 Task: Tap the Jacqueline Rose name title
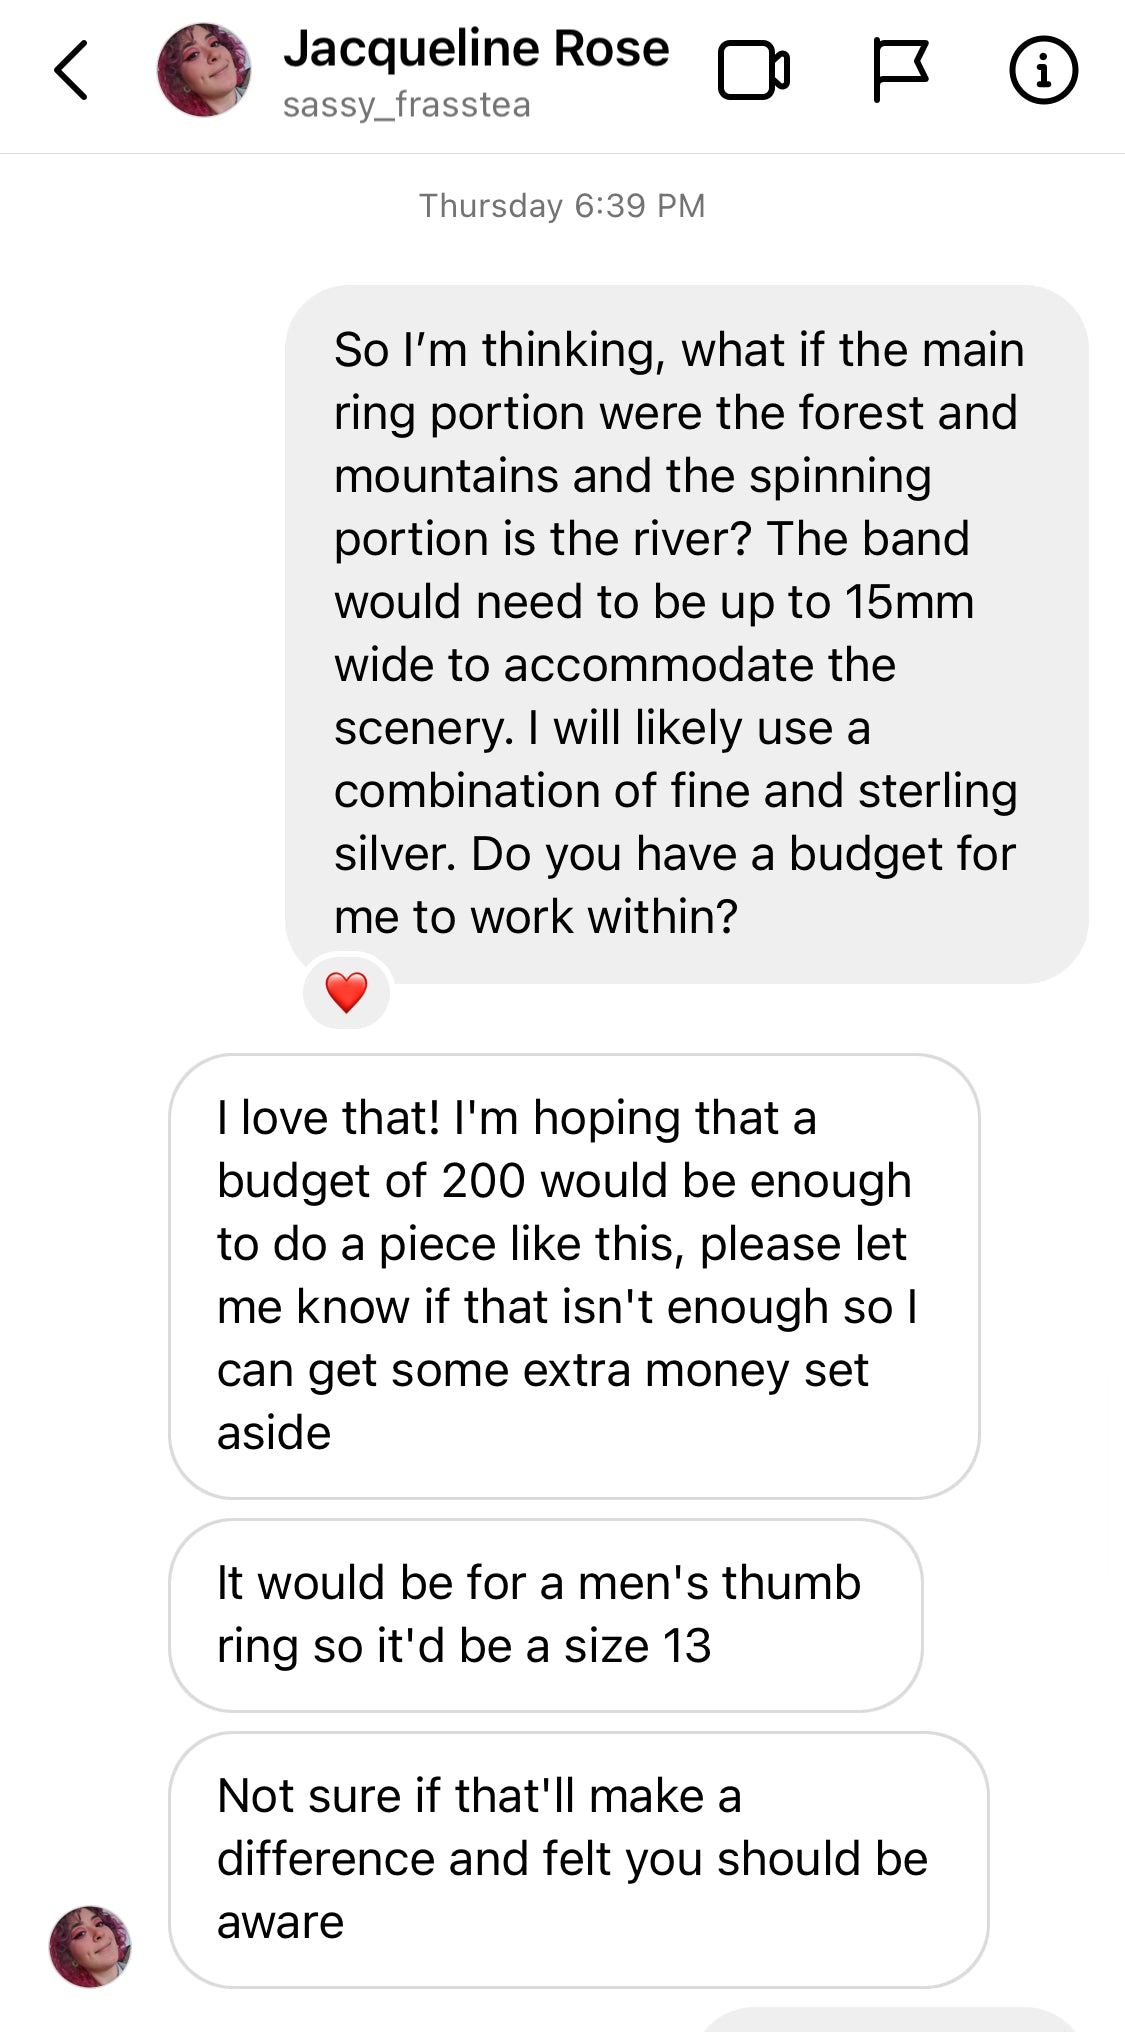476,48
